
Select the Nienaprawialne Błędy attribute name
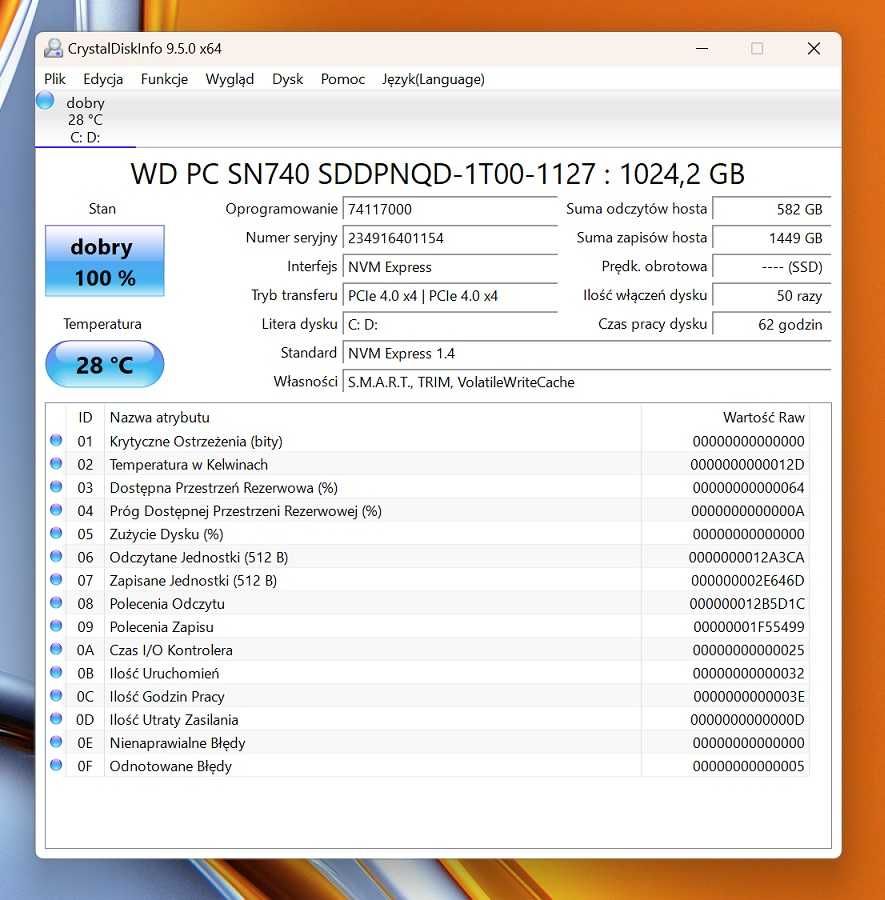[x=177, y=743]
